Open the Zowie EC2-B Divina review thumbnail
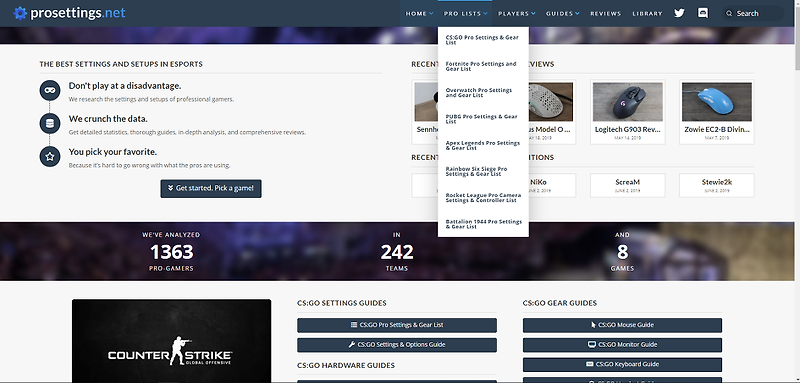The image size is (800, 383). (x=717, y=102)
